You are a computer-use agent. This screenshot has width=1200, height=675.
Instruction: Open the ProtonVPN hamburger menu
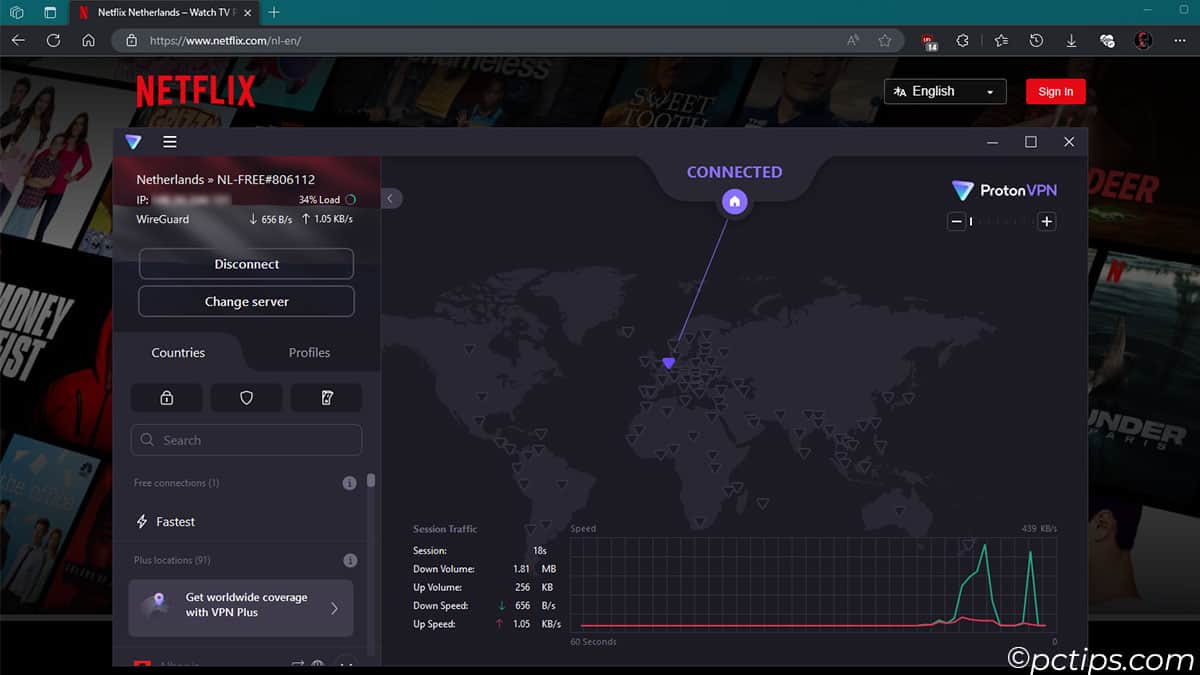point(170,142)
